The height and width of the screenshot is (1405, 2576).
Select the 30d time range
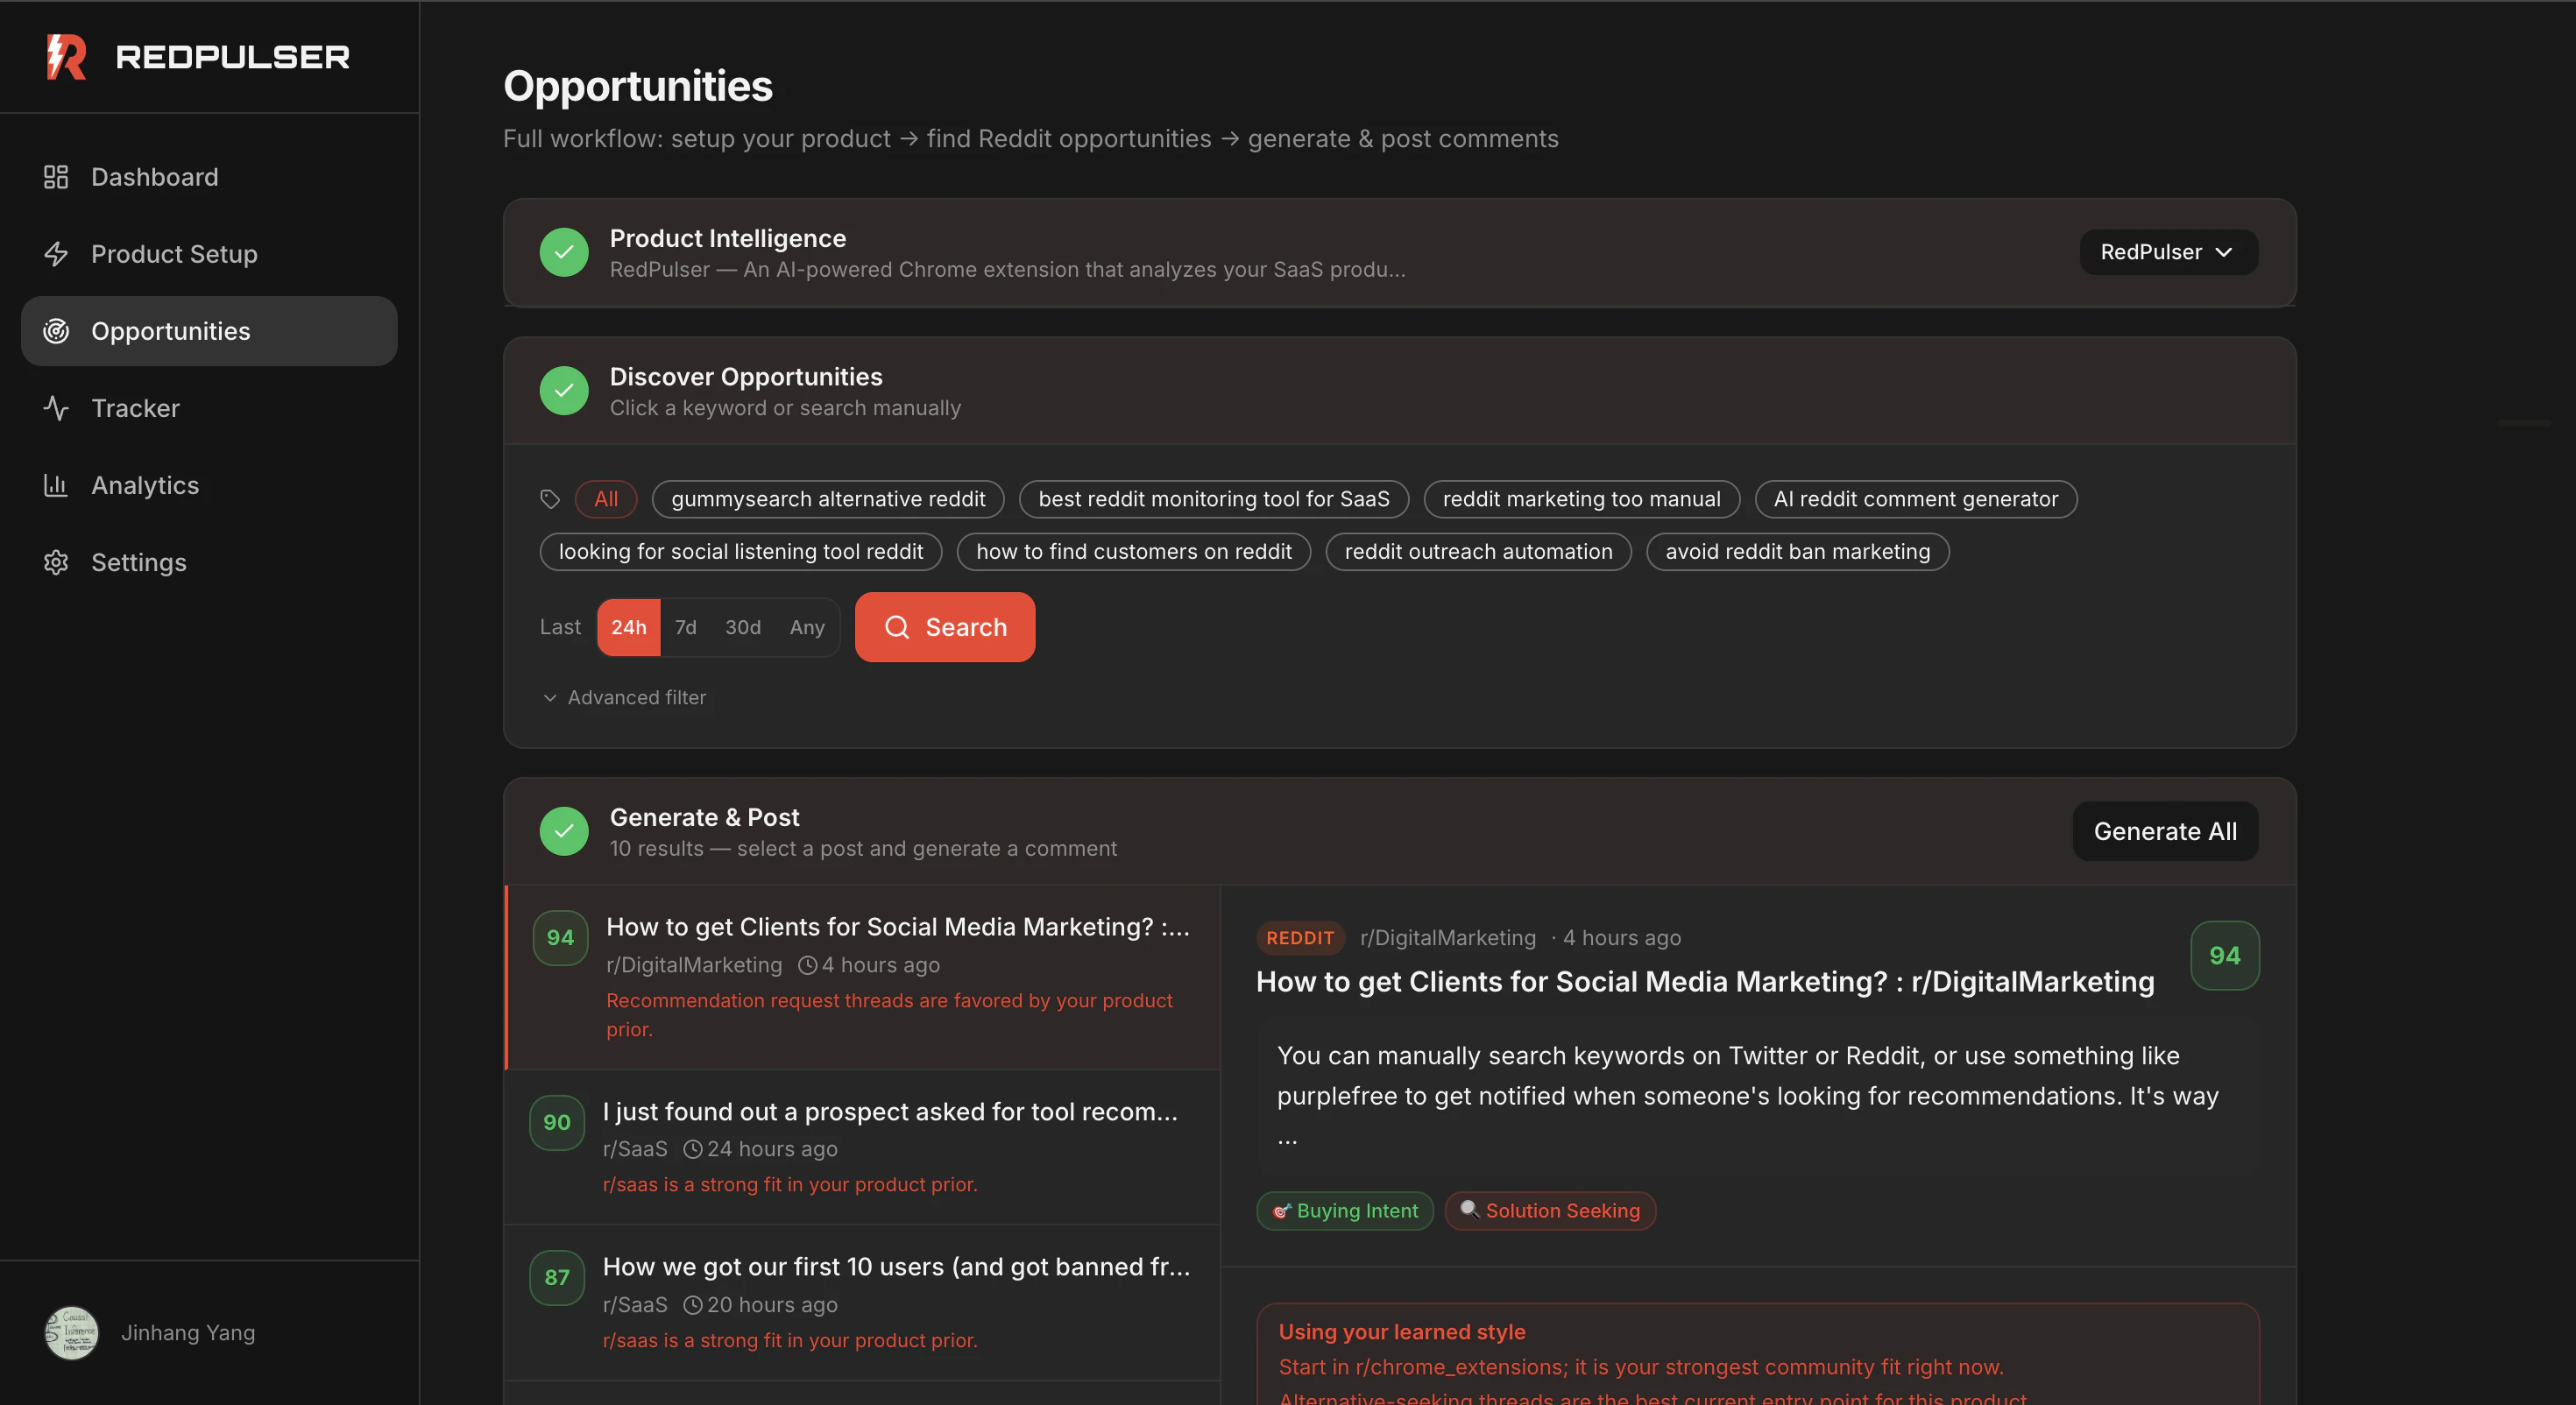pyautogui.click(x=742, y=627)
